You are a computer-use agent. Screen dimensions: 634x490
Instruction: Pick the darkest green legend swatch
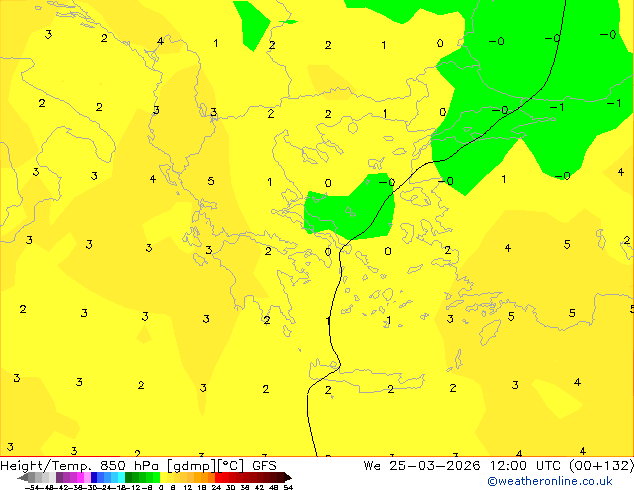pos(128,478)
